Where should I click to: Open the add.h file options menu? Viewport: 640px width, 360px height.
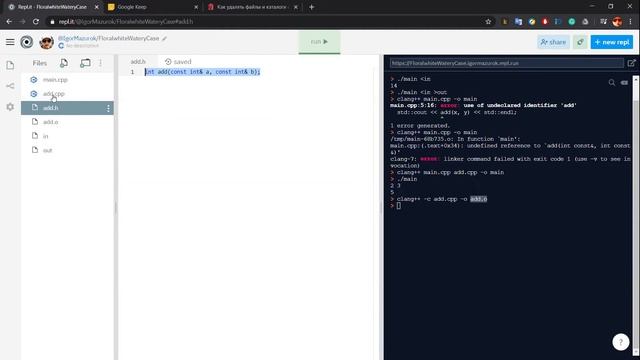pyautogui.click(x=108, y=108)
